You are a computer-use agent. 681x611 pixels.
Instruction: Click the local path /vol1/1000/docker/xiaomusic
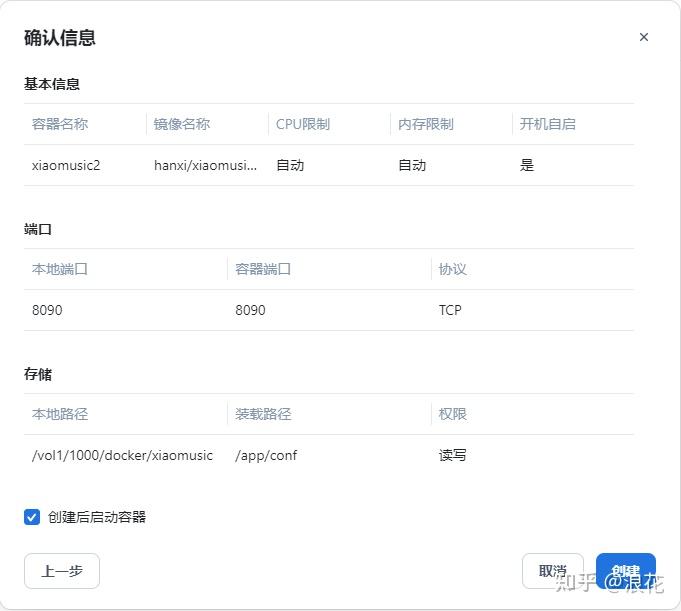(122, 455)
